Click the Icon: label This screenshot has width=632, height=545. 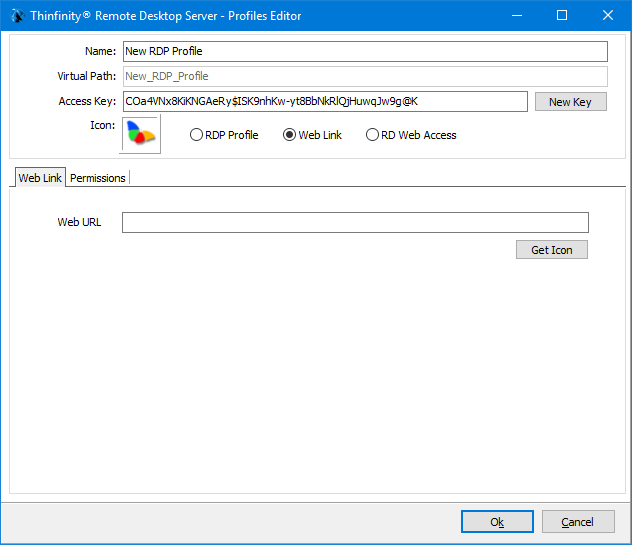[x=102, y=125]
